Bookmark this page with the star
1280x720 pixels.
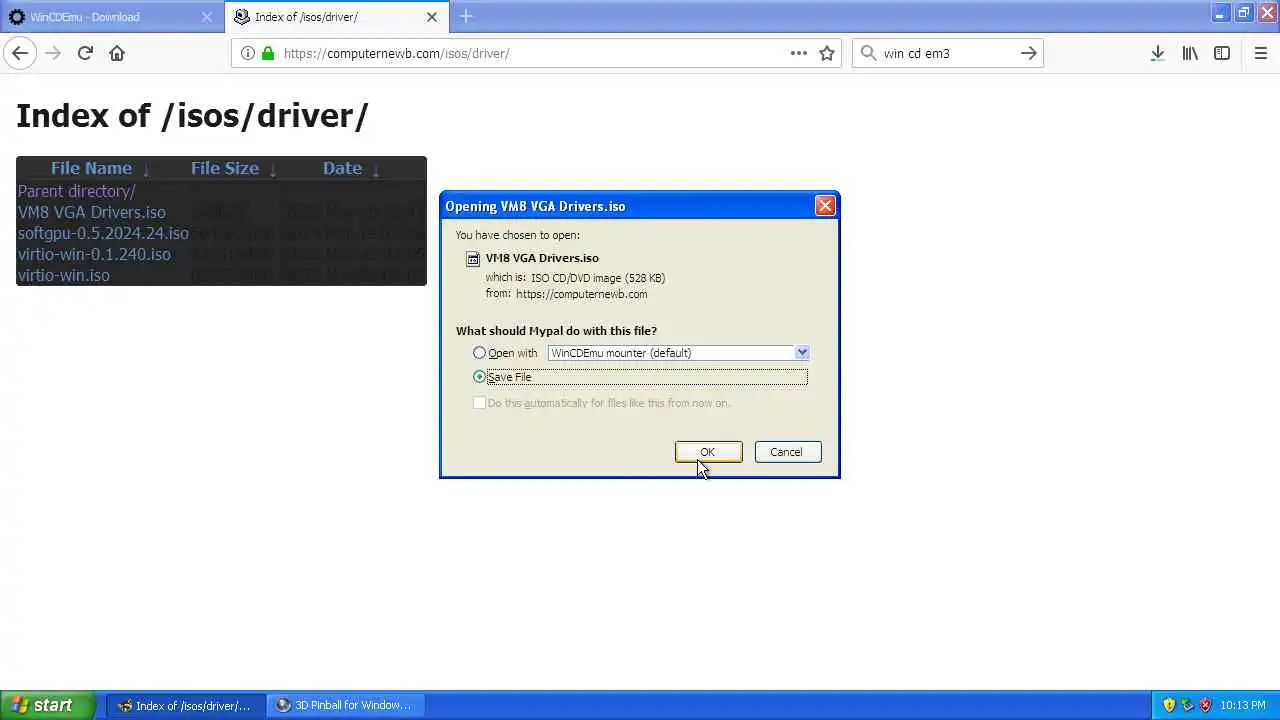click(827, 53)
